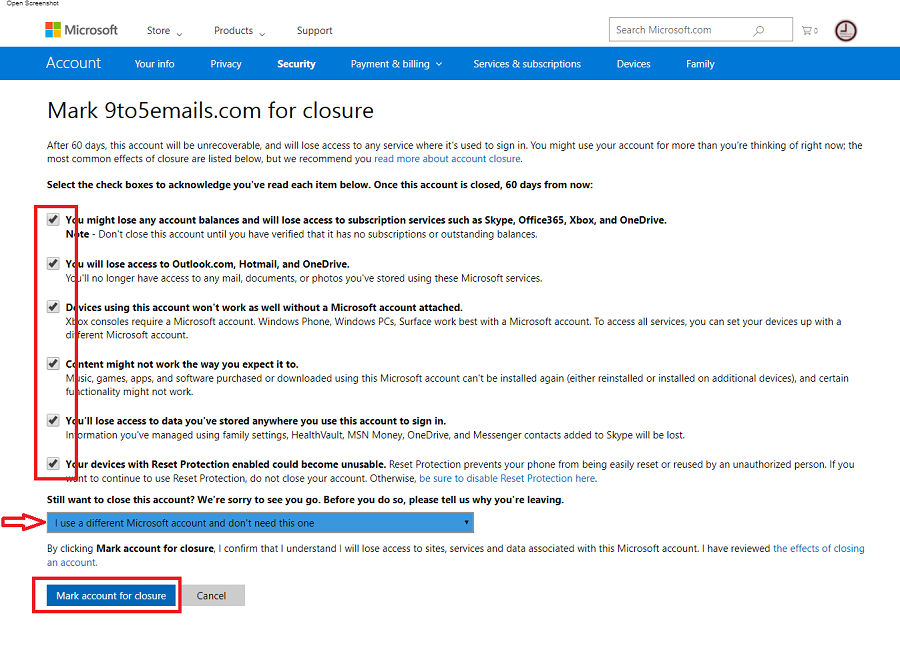The image size is (900, 650).
Task: Click the Mark 9to5emails.com for closure heading
Action: pos(210,110)
